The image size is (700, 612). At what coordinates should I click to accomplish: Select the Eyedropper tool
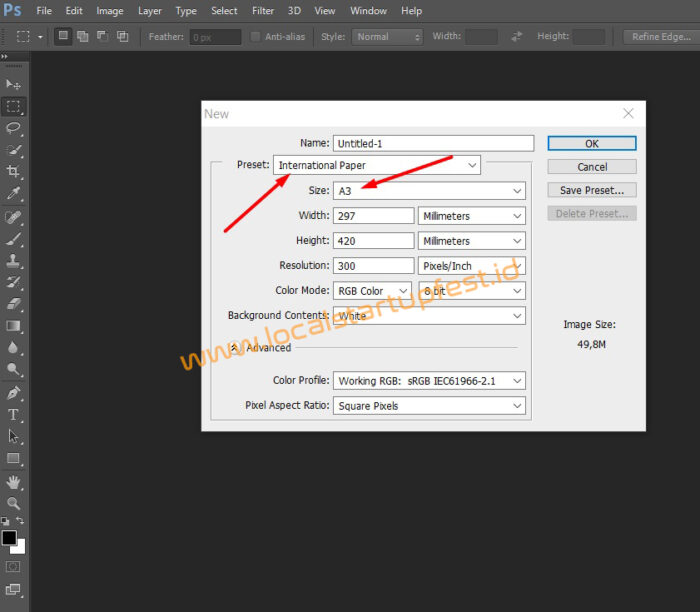[13, 193]
